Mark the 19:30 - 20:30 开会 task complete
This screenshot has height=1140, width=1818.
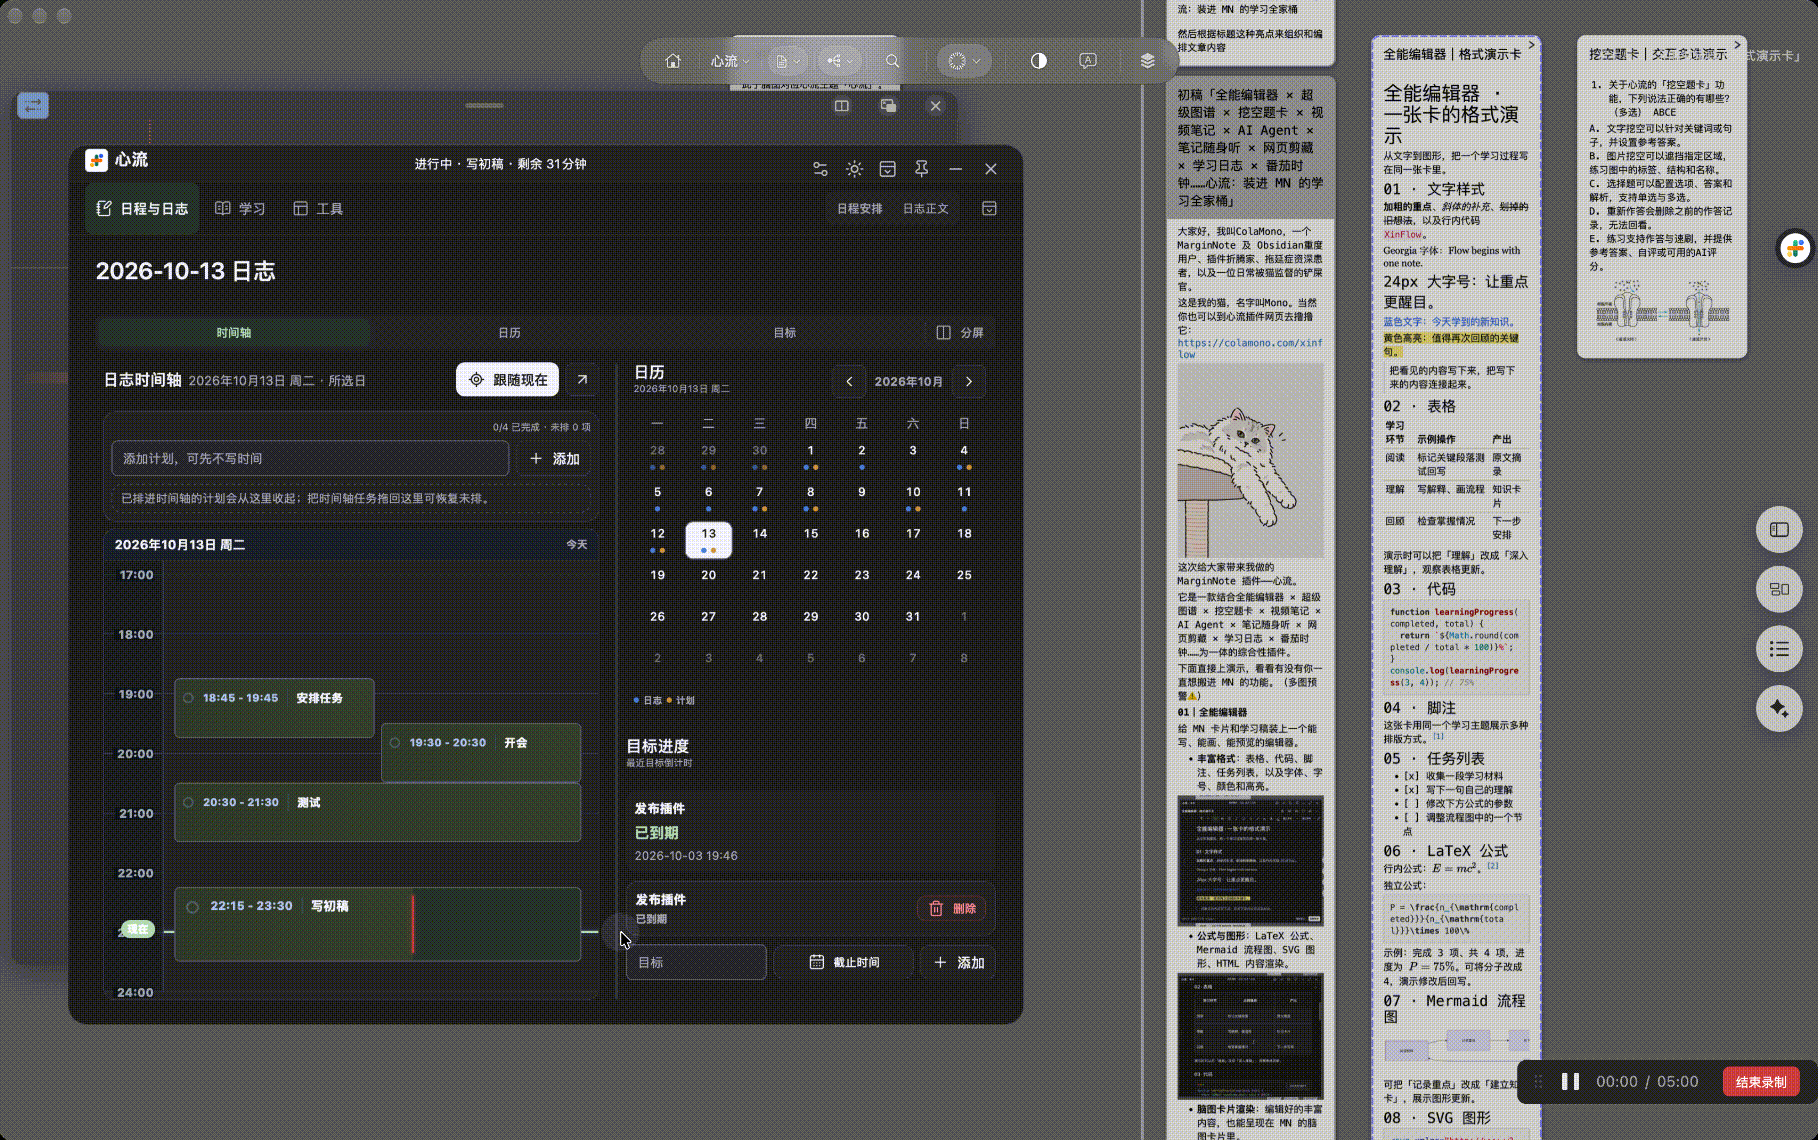[395, 743]
